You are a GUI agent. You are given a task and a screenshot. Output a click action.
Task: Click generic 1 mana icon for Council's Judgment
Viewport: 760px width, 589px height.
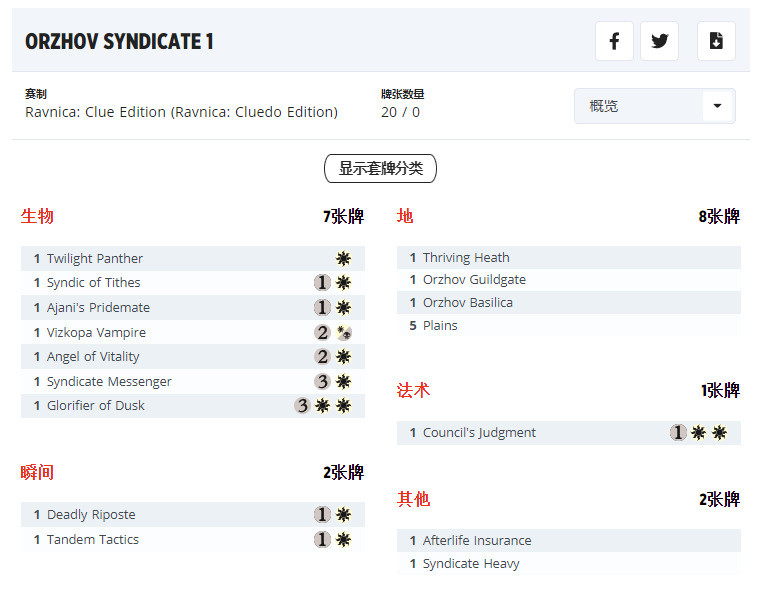pyautogui.click(x=678, y=433)
